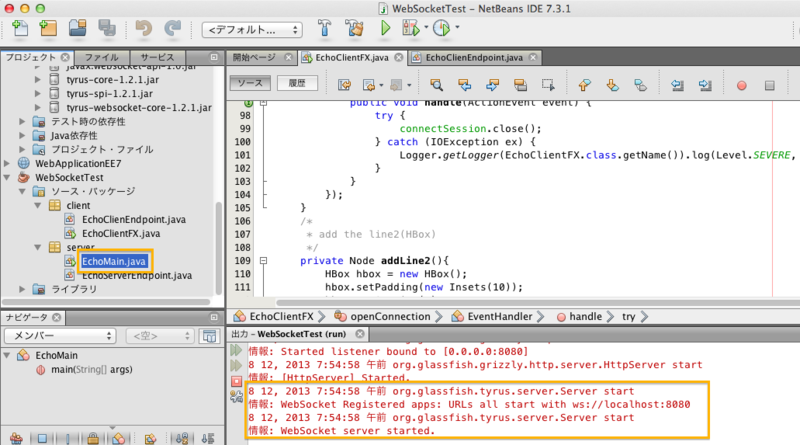Click openConnection in the breadcrumb bar
The height and width of the screenshot is (445, 800).
point(390,316)
